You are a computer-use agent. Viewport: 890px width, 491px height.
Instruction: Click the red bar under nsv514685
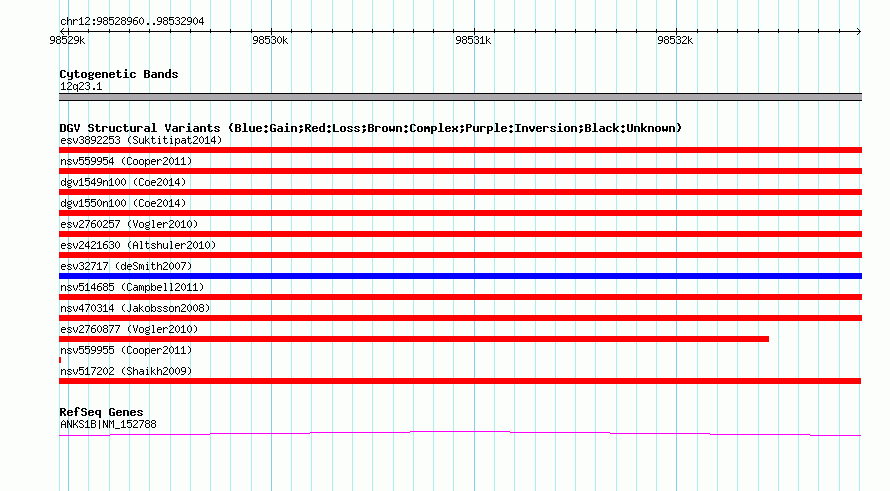(460, 297)
